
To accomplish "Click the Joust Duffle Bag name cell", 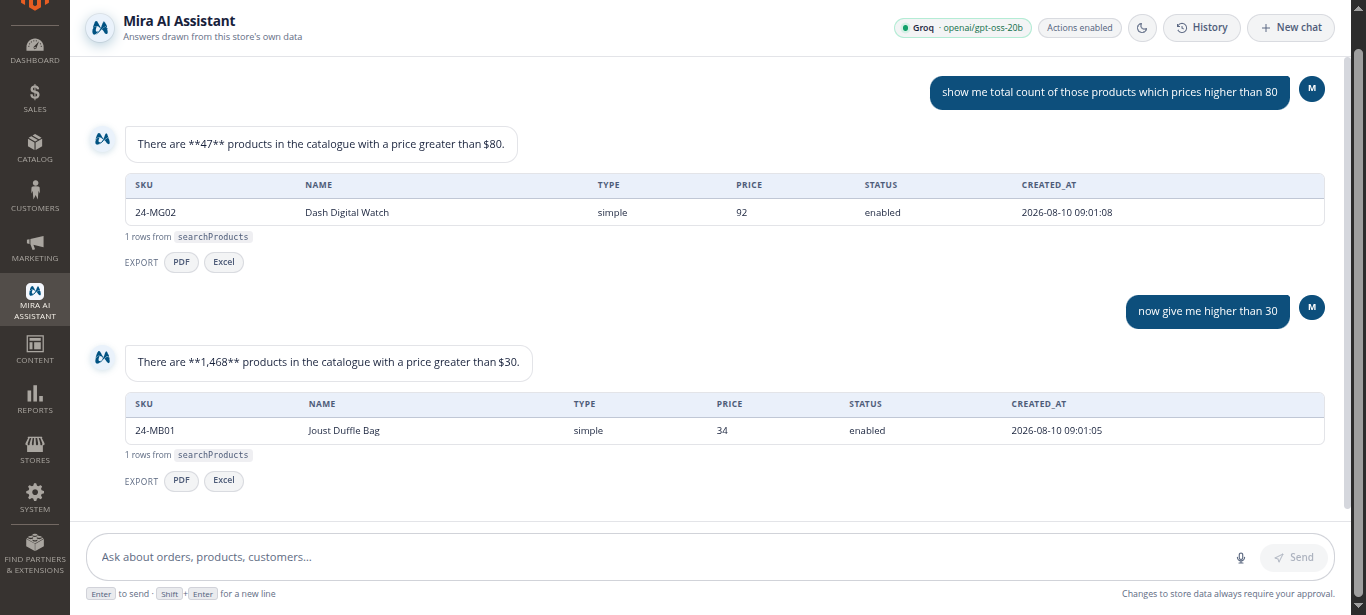I will [344, 431].
